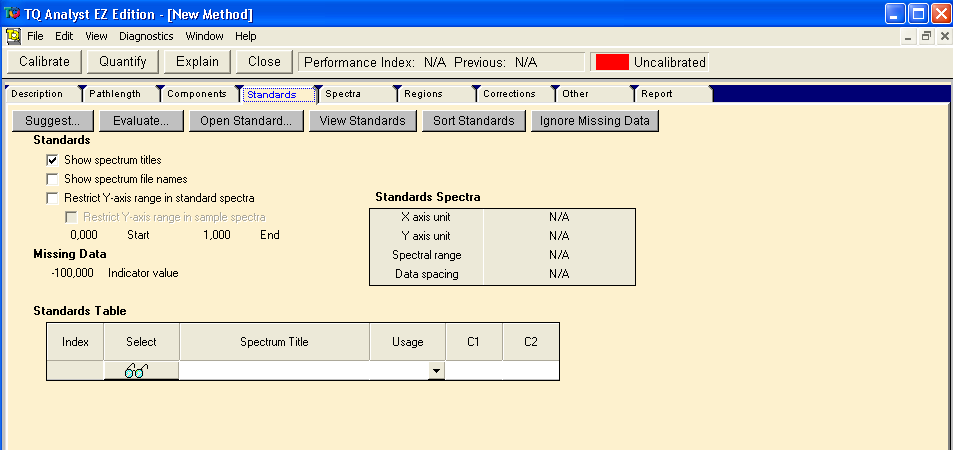Click Ignore Missing Data button
The height and width of the screenshot is (450, 953).
pyautogui.click(x=595, y=120)
